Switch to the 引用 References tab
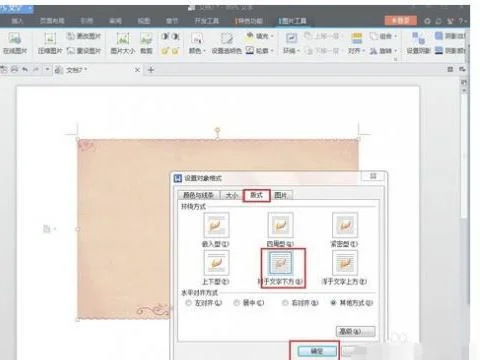The width and height of the screenshot is (480, 360). pyautogui.click(x=87, y=21)
